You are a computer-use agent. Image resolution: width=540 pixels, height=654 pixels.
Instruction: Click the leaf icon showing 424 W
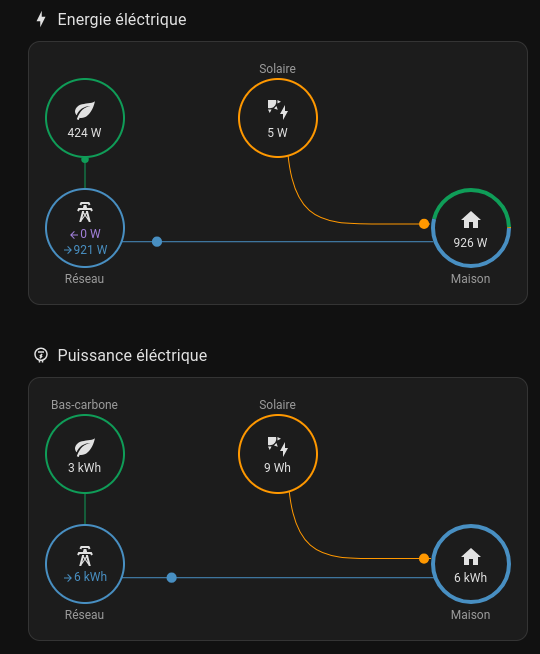(85, 111)
